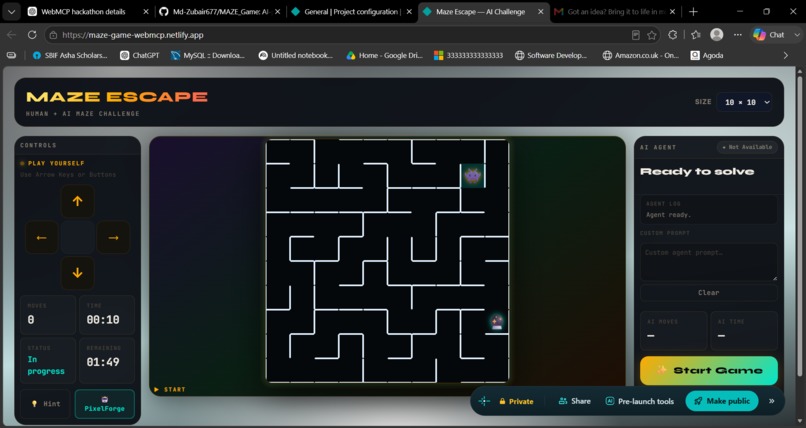The width and height of the screenshot is (806, 428).
Task: Move right with the right arrow button
Action: coord(114,237)
